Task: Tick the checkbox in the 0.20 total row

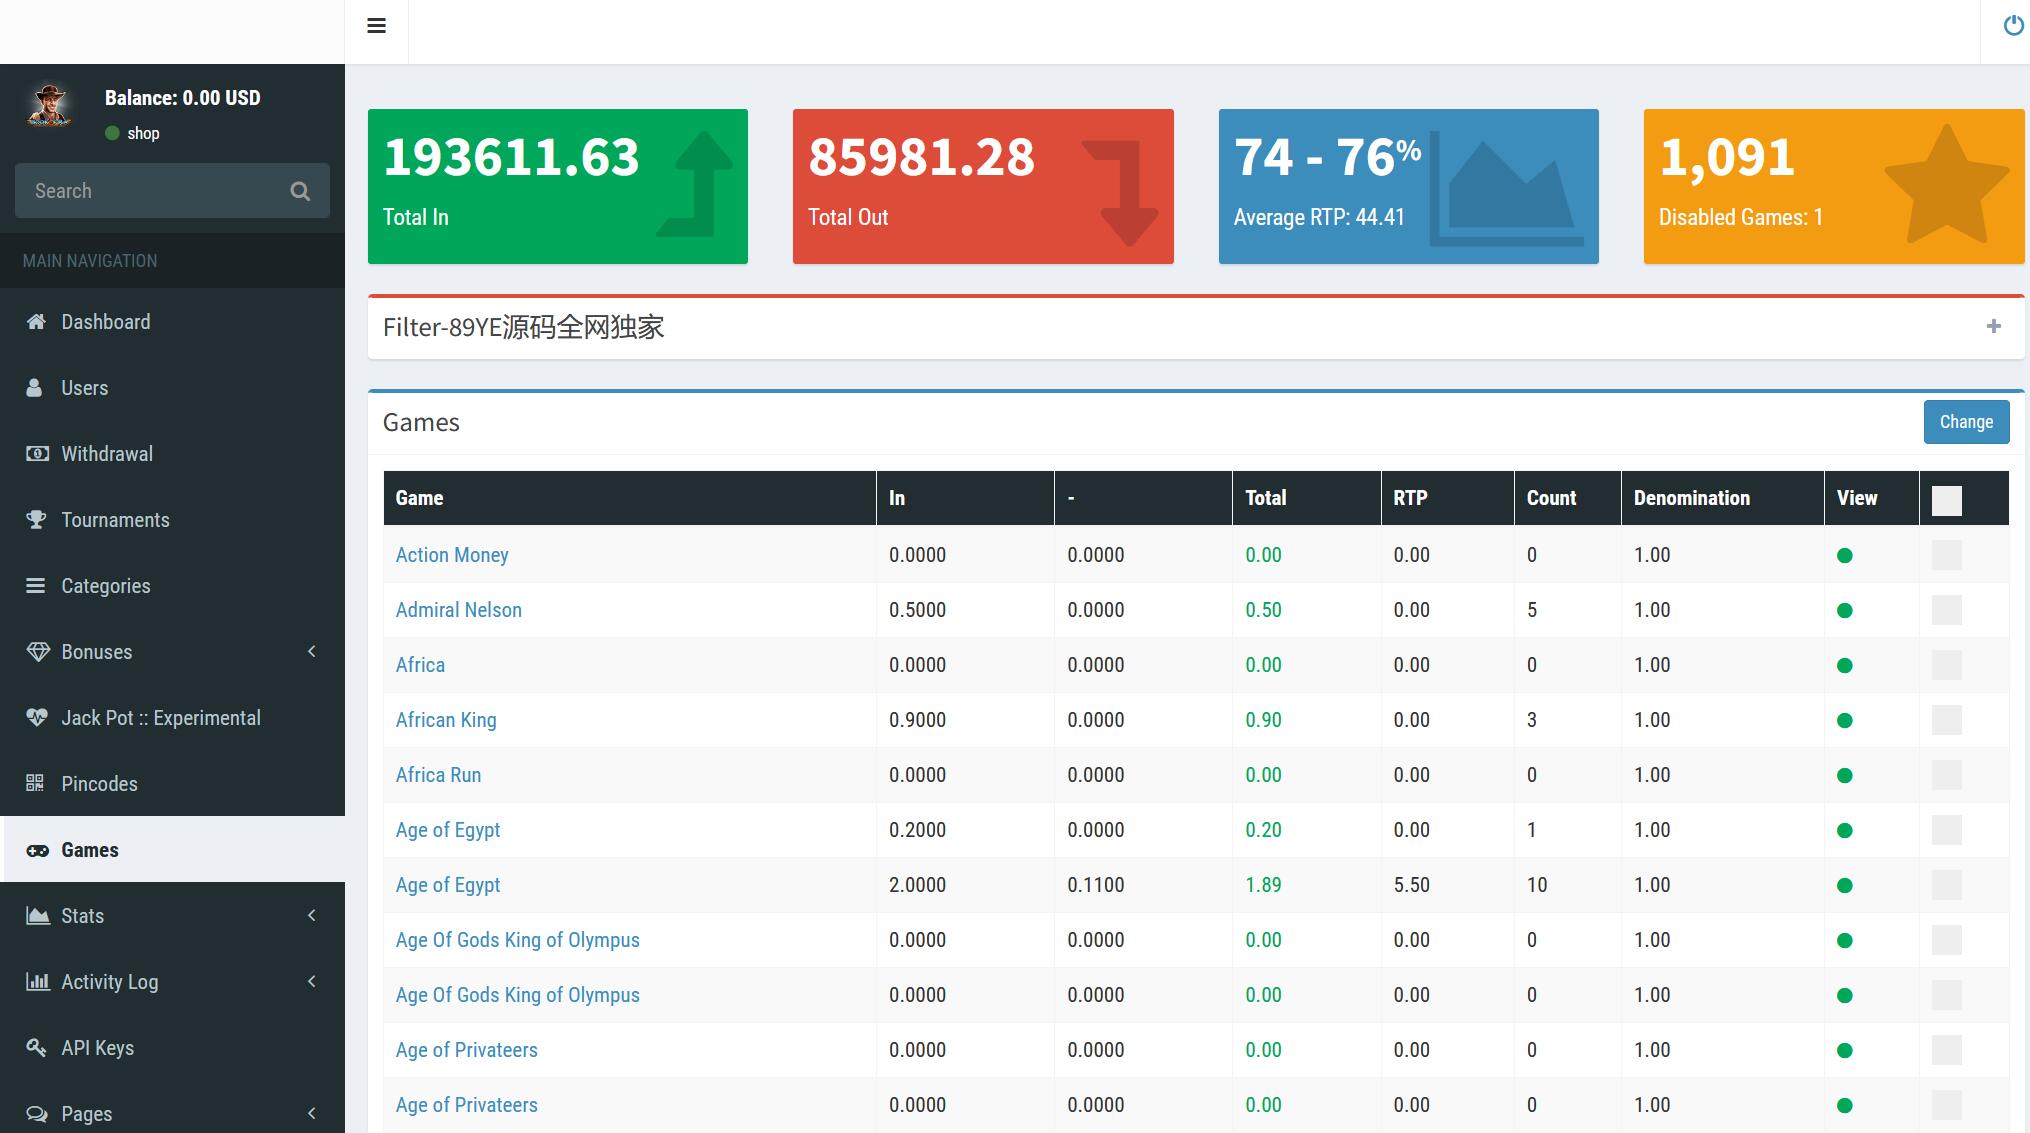Action: click(x=1946, y=830)
